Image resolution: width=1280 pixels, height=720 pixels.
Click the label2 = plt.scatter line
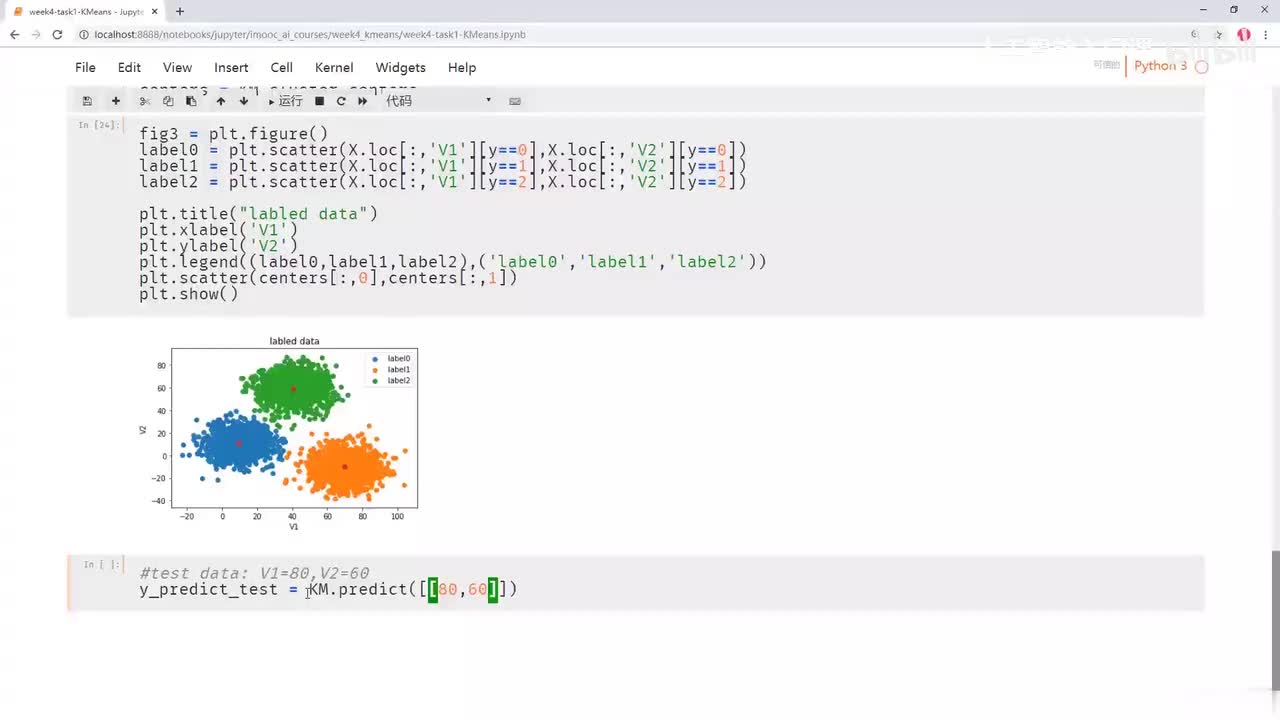point(443,182)
